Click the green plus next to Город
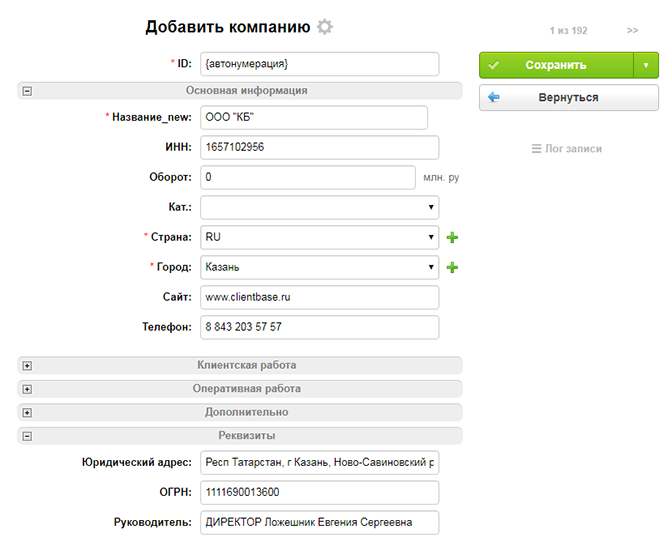Screen dimensions: 672x542 pyautogui.click(x=452, y=268)
